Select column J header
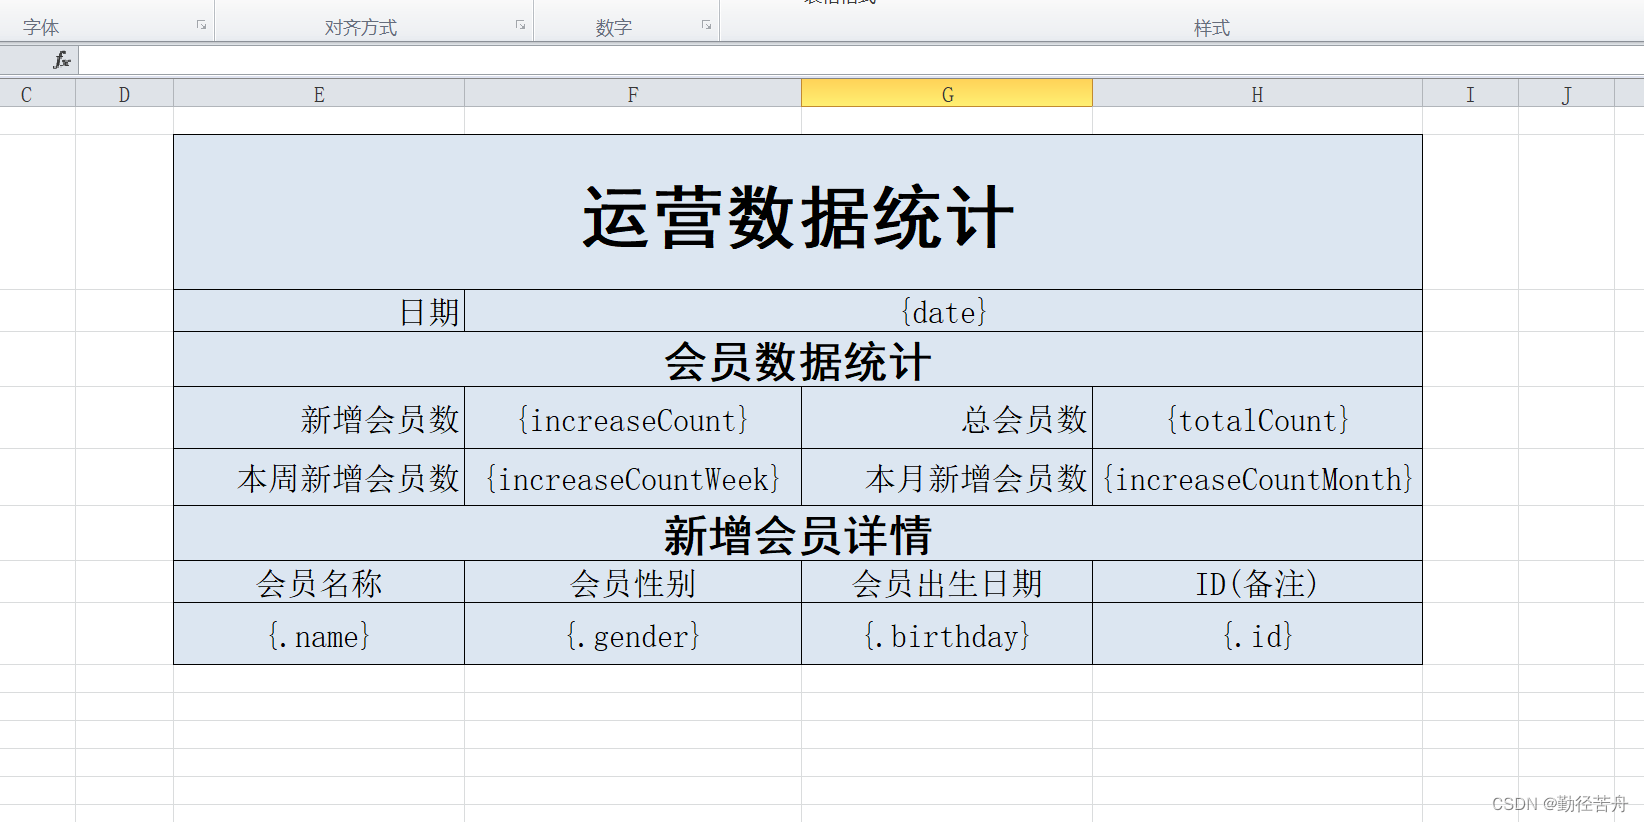The image size is (1644, 822). click(1566, 94)
